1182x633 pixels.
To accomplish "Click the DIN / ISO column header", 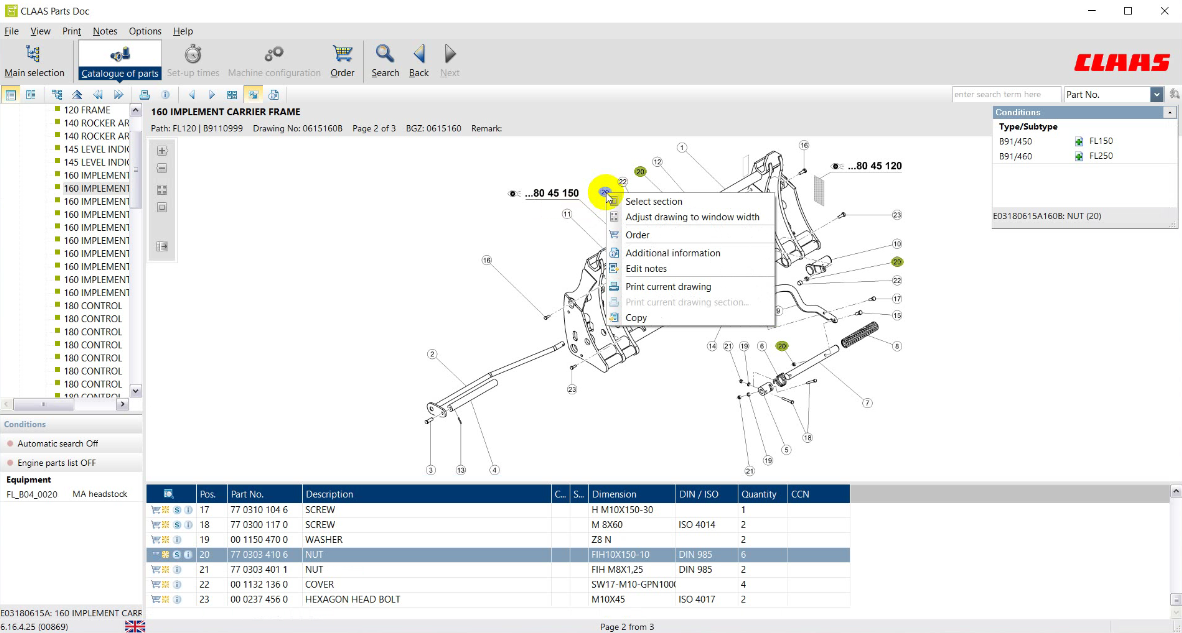I will point(706,494).
